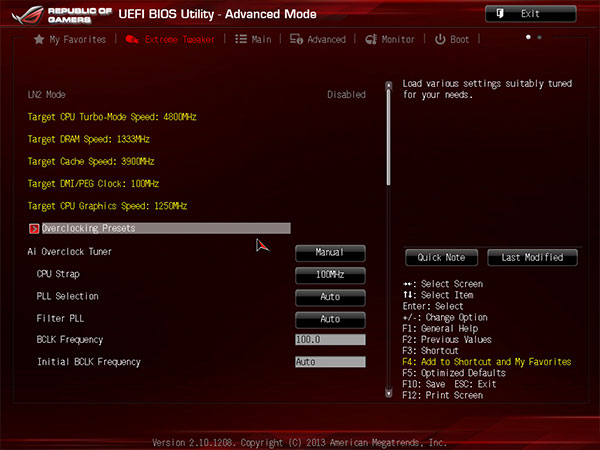Click F4 Add to Shortcut hint
The height and width of the screenshot is (450, 600).
click(x=487, y=362)
